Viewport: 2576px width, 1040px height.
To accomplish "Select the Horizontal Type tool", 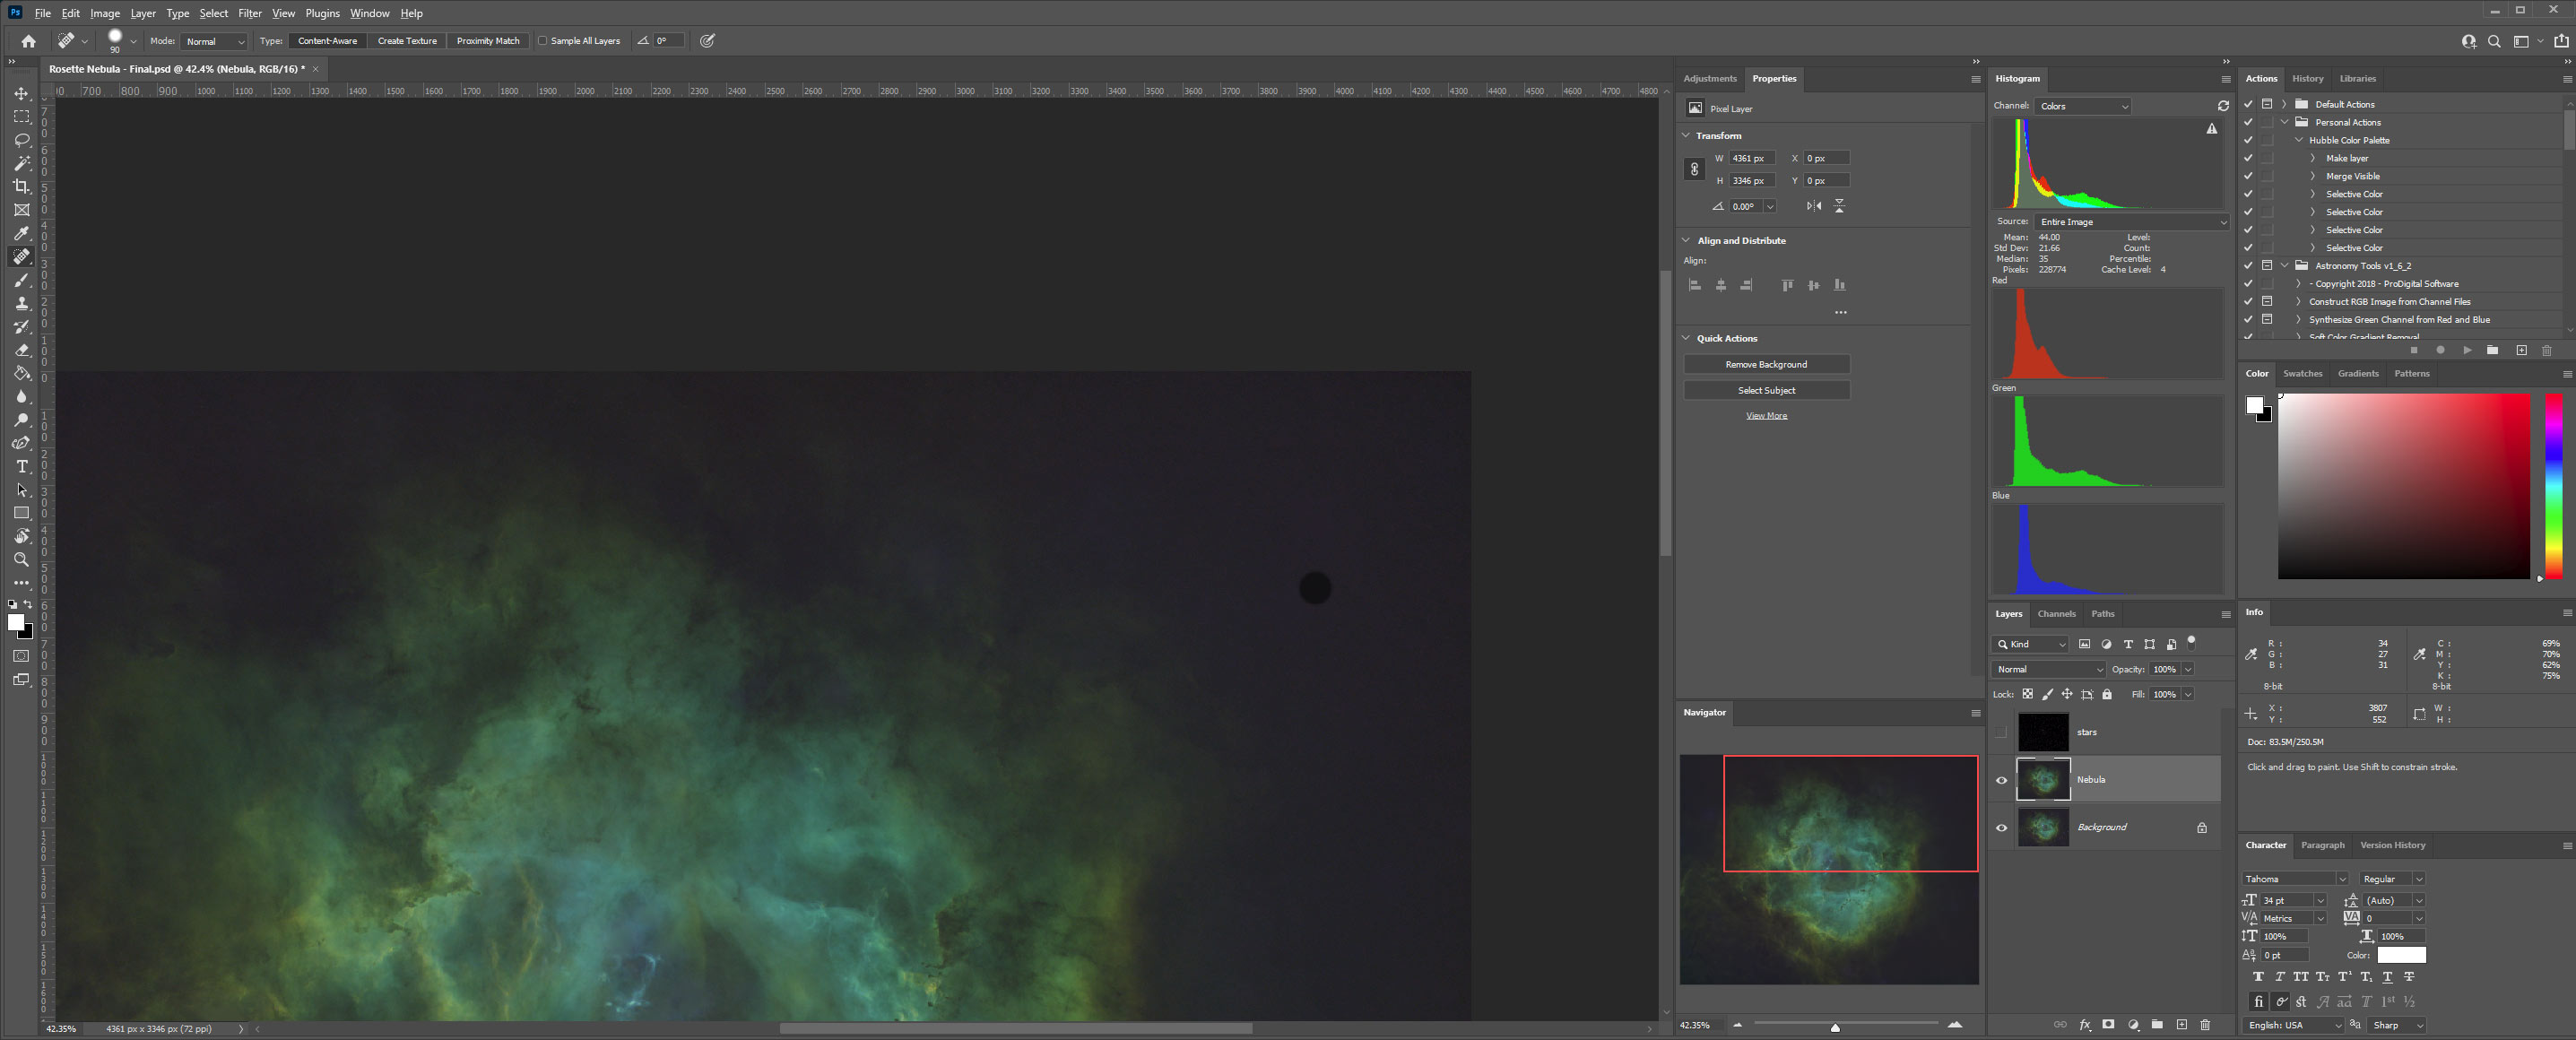I will (x=21, y=466).
